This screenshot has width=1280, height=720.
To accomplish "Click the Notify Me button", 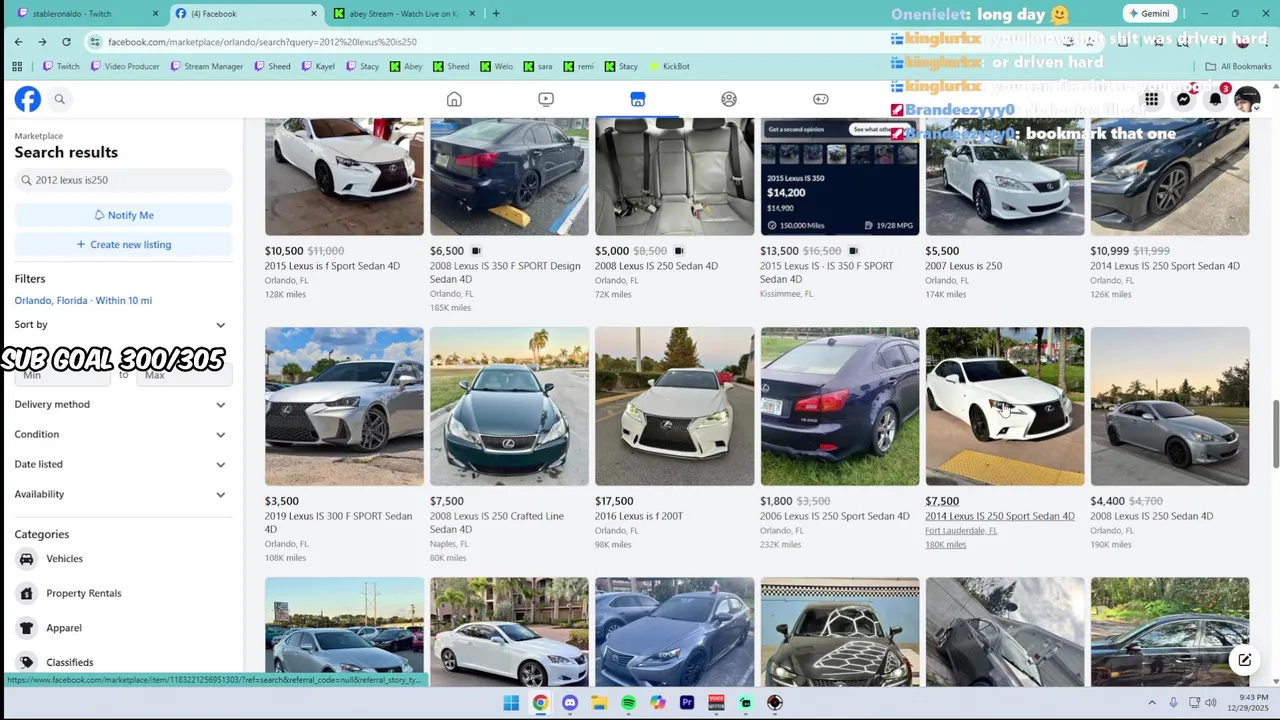I will (123, 215).
